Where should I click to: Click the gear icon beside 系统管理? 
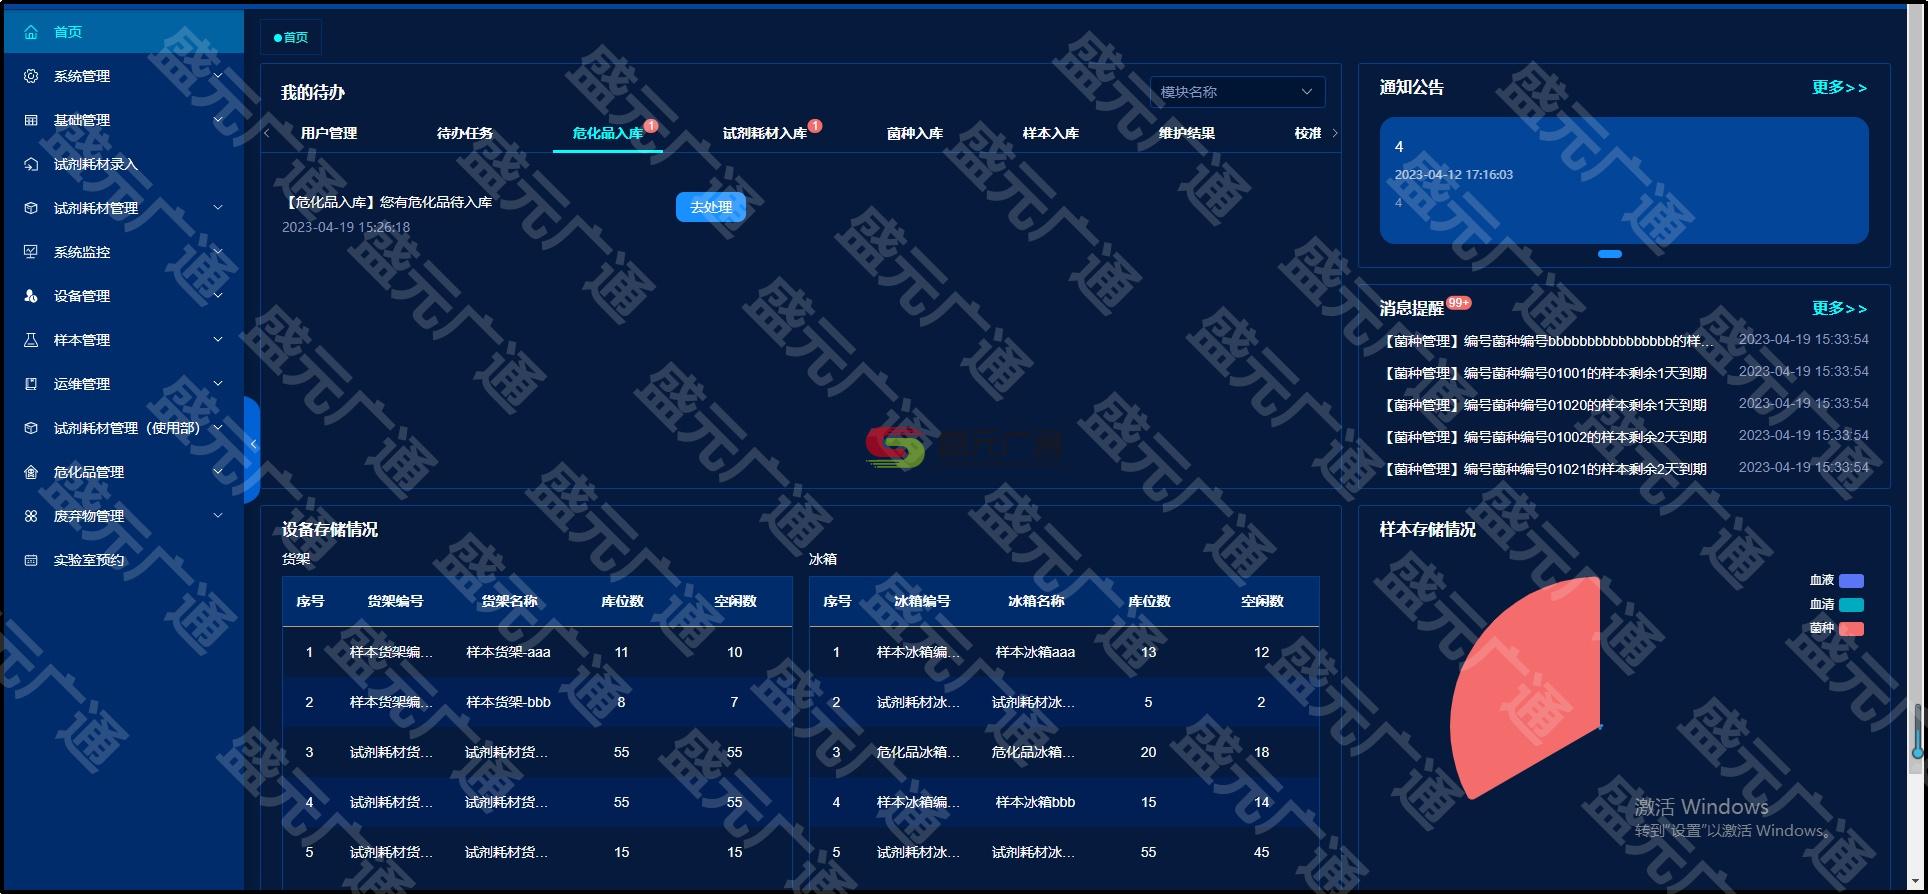click(31, 76)
